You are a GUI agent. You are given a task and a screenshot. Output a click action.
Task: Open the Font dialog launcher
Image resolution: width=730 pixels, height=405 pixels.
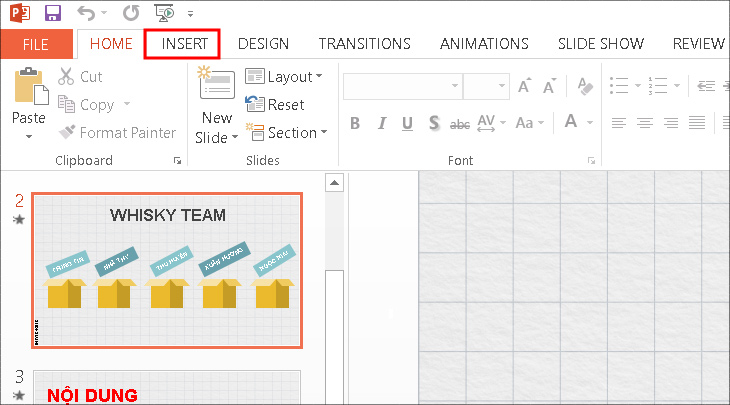click(591, 161)
